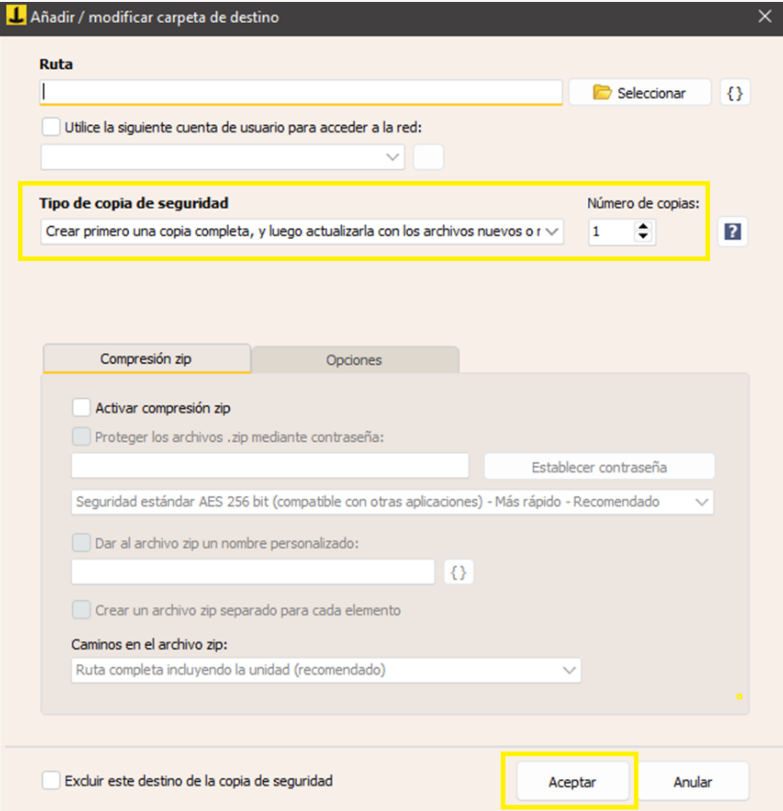Expand Caminos en el archivo zip dropdown
Screen dimensions: 783x811
pos(326,670)
